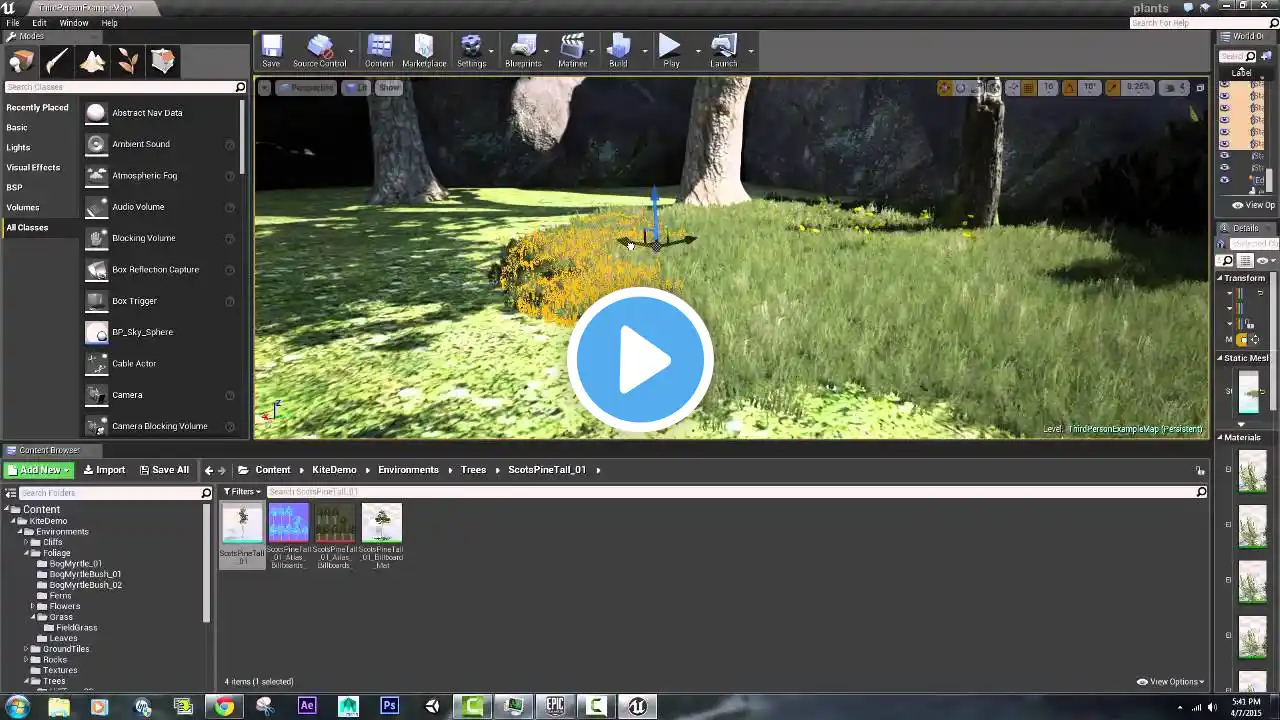Open the Filters dropdown in Content Browser
The image size is (1280, 720).
(x=242, y=492)
